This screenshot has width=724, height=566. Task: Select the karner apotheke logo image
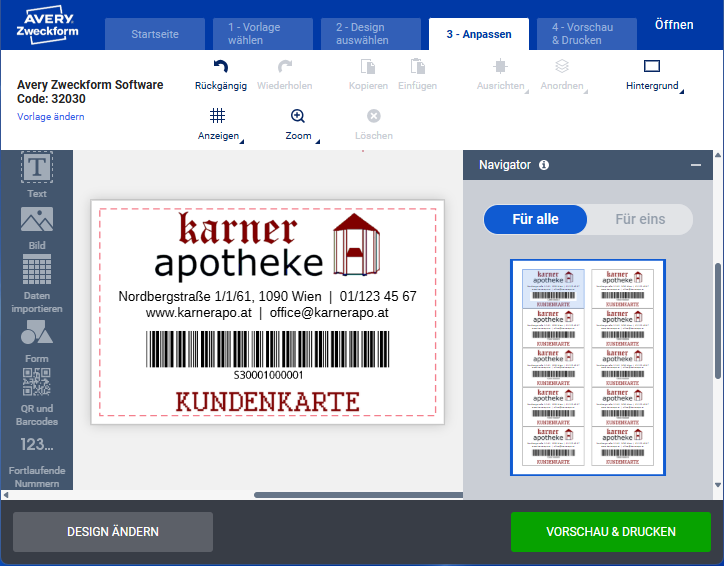[x=267, y=245]
